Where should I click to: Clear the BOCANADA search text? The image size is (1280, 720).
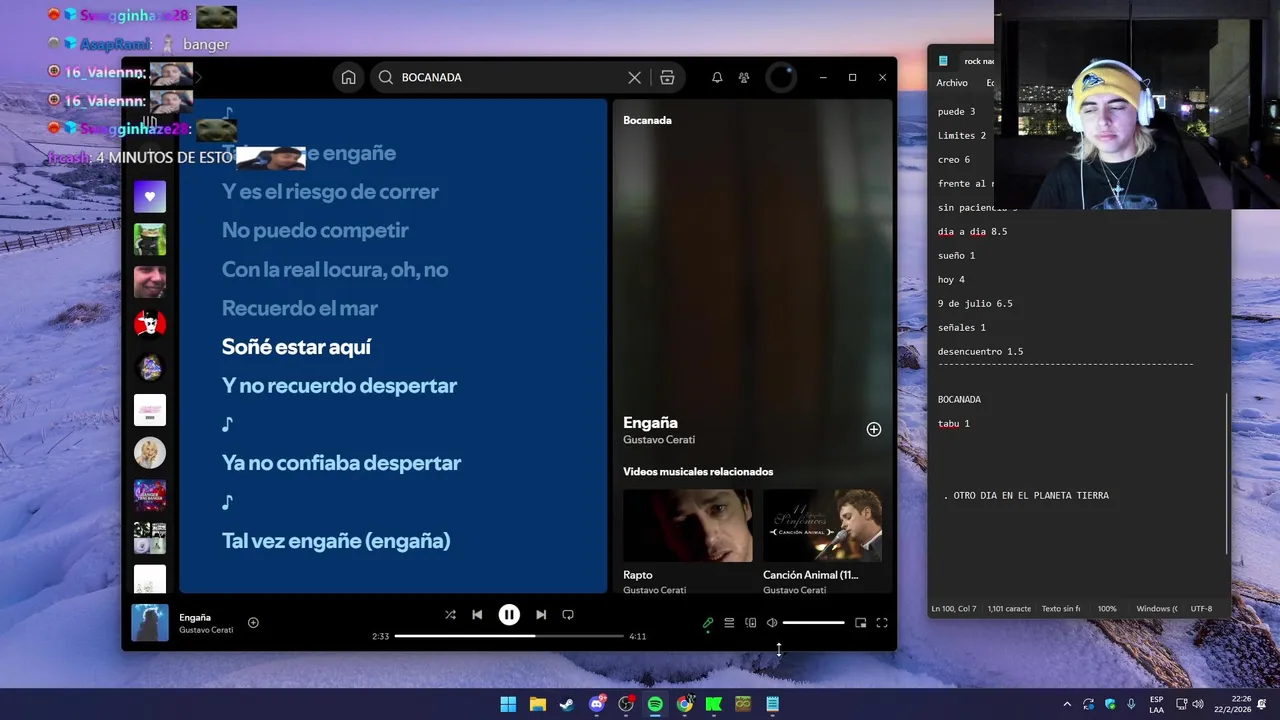point(634,77)
